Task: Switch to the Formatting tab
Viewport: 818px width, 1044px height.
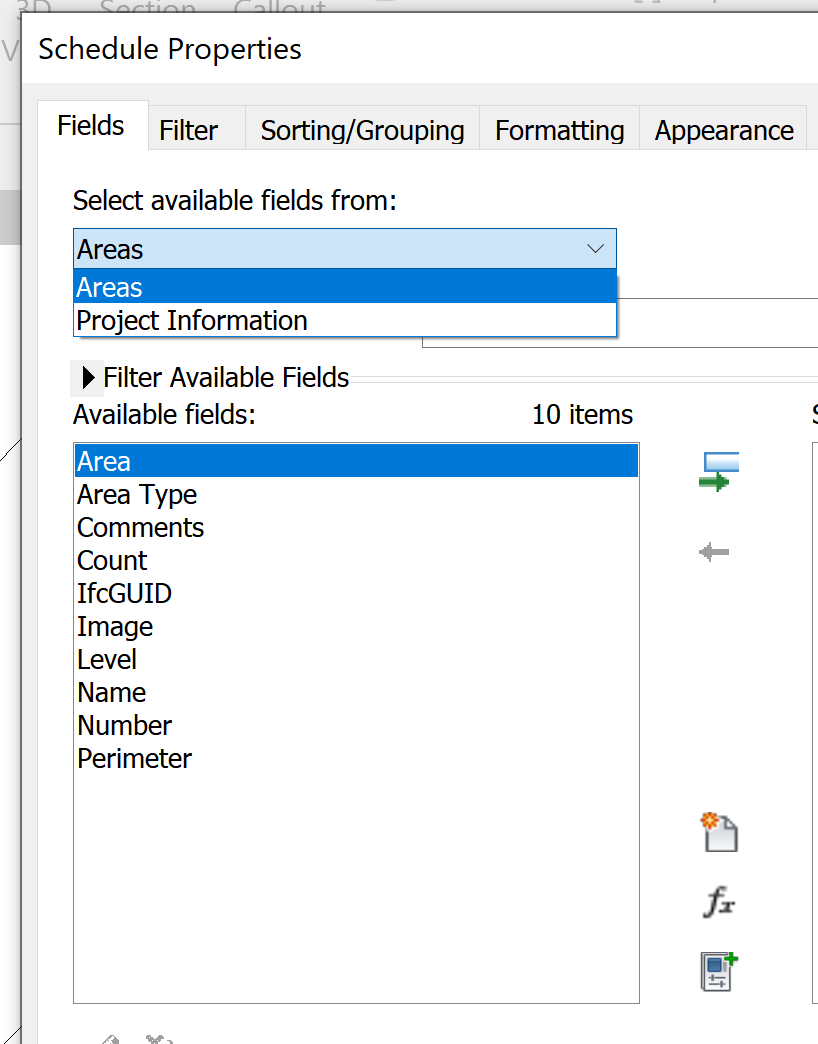Action: (559, 130)
